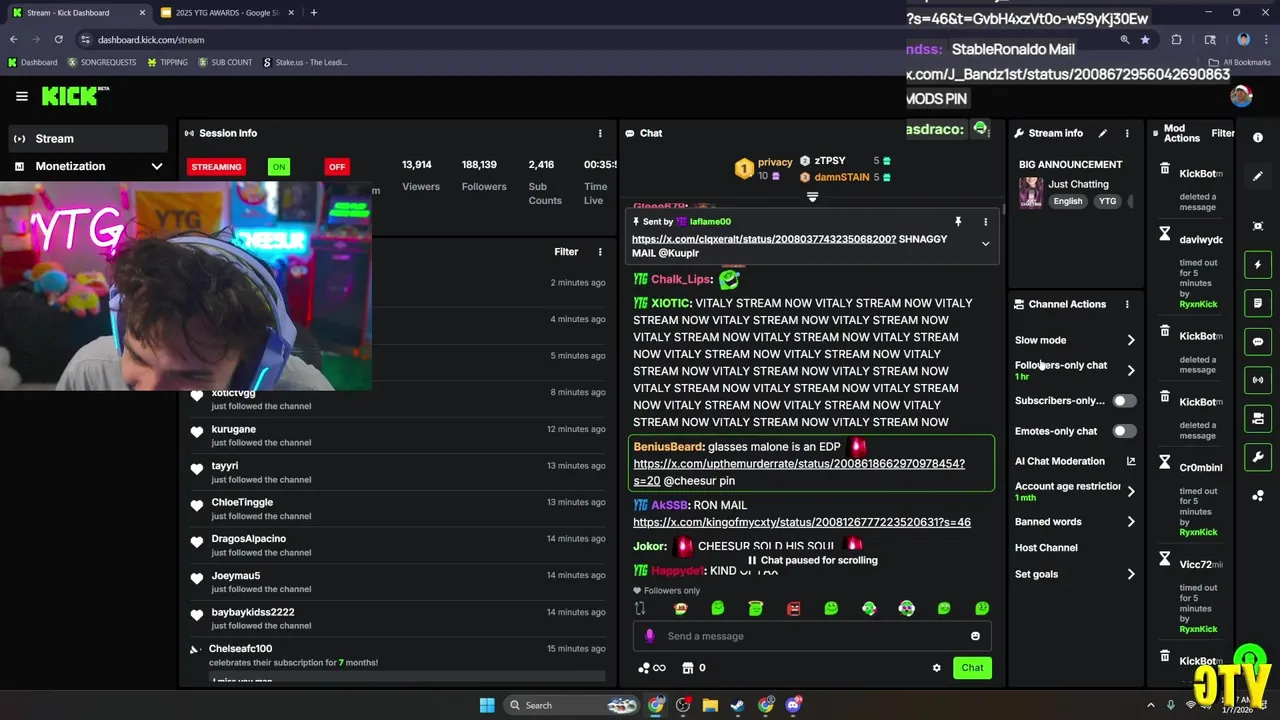Open AkSSB's kingofmycxty link

pyautogui.click(x=802, y=522)
